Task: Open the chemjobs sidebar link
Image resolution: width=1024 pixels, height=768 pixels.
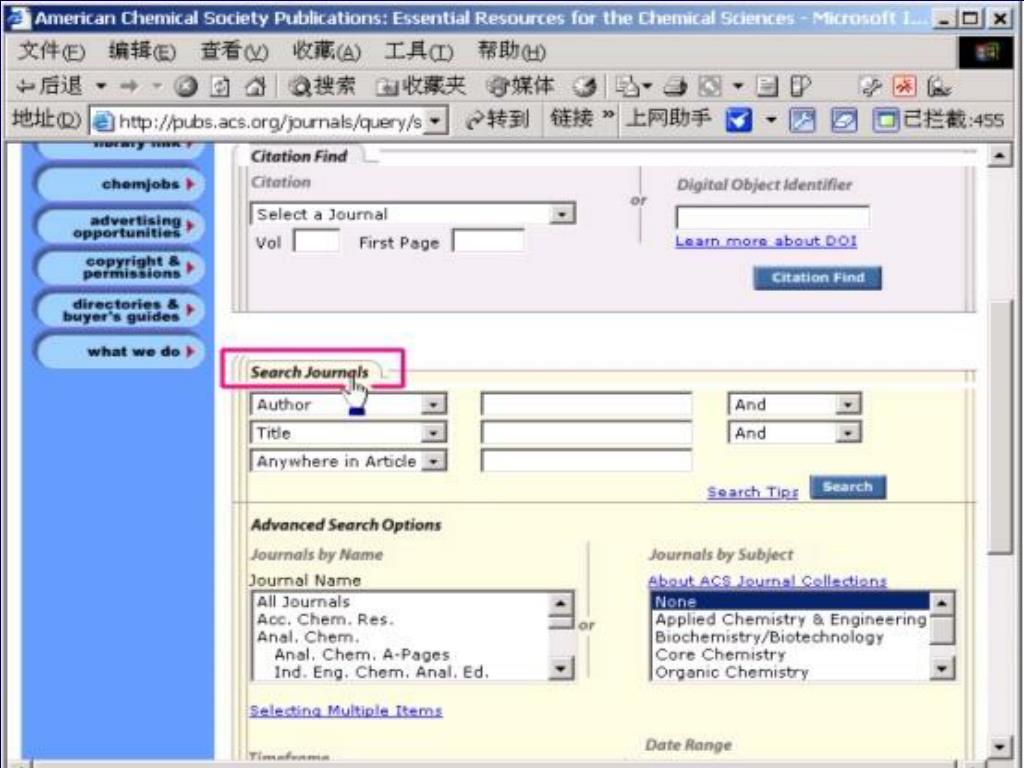Action: click(119, 184)
